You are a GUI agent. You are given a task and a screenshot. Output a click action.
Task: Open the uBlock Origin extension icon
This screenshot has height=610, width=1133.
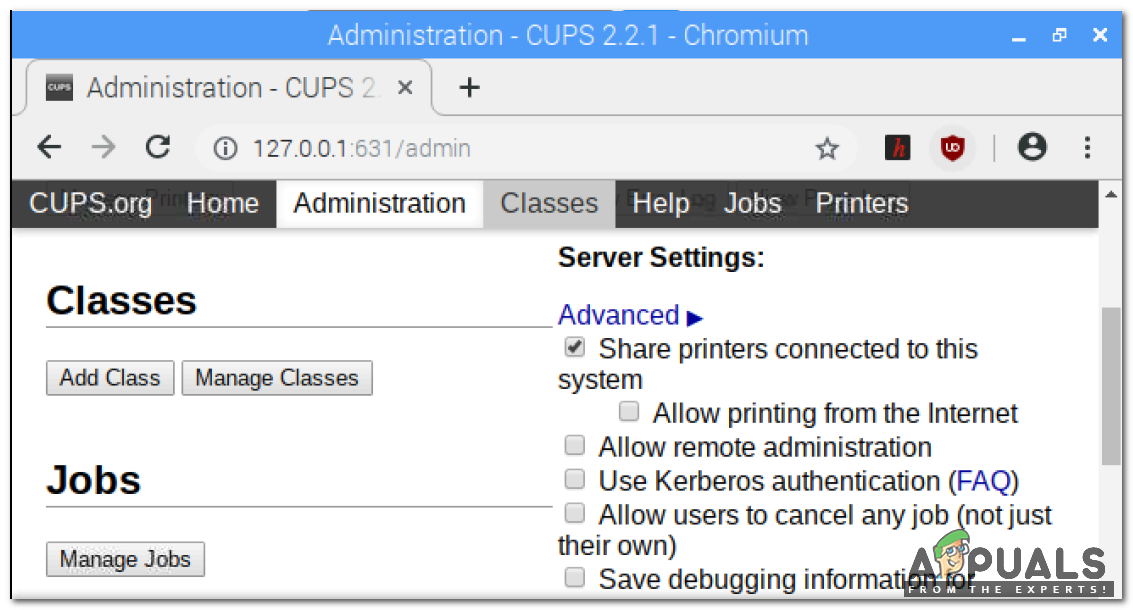pos(952,149)
